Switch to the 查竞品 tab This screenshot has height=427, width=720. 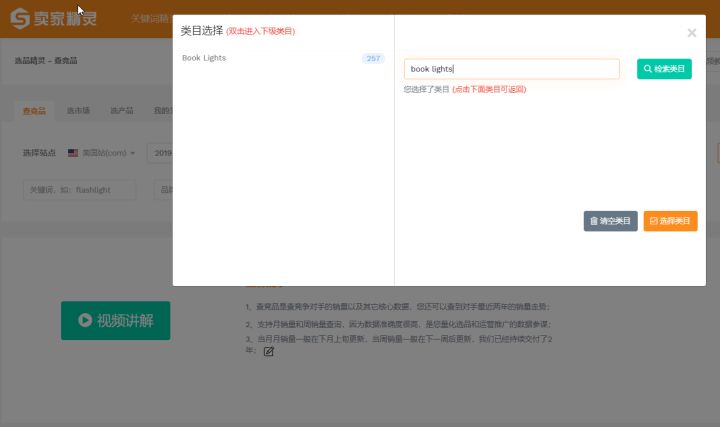coord(34,111)
